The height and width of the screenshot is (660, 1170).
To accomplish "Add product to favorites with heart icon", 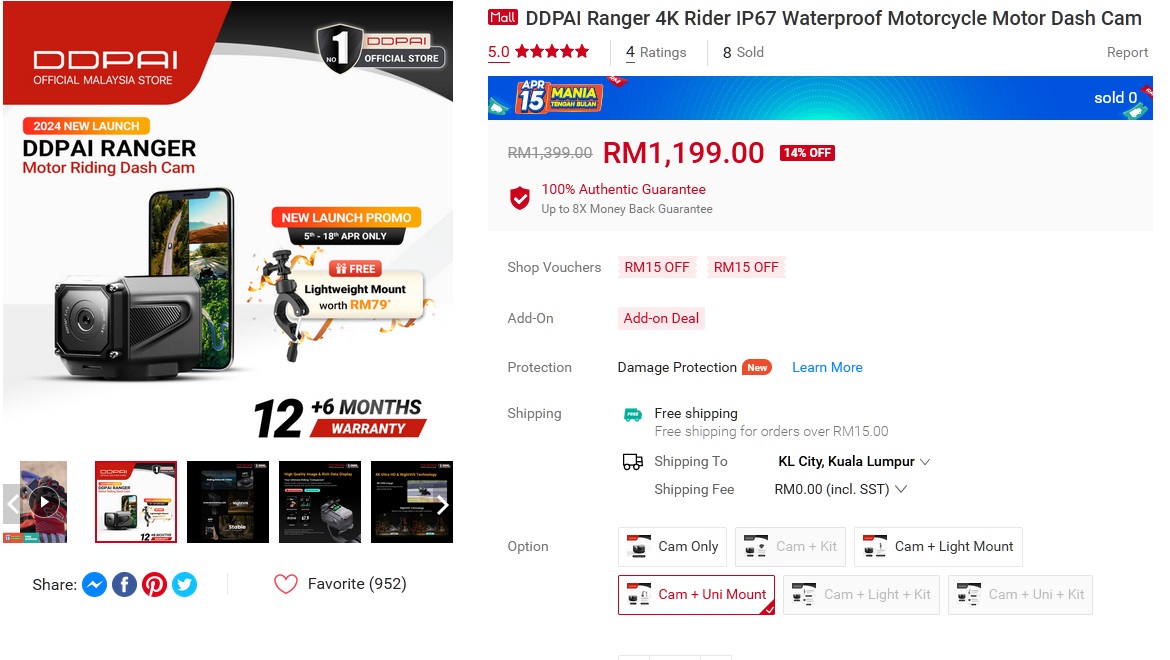I will click(286, 584).
